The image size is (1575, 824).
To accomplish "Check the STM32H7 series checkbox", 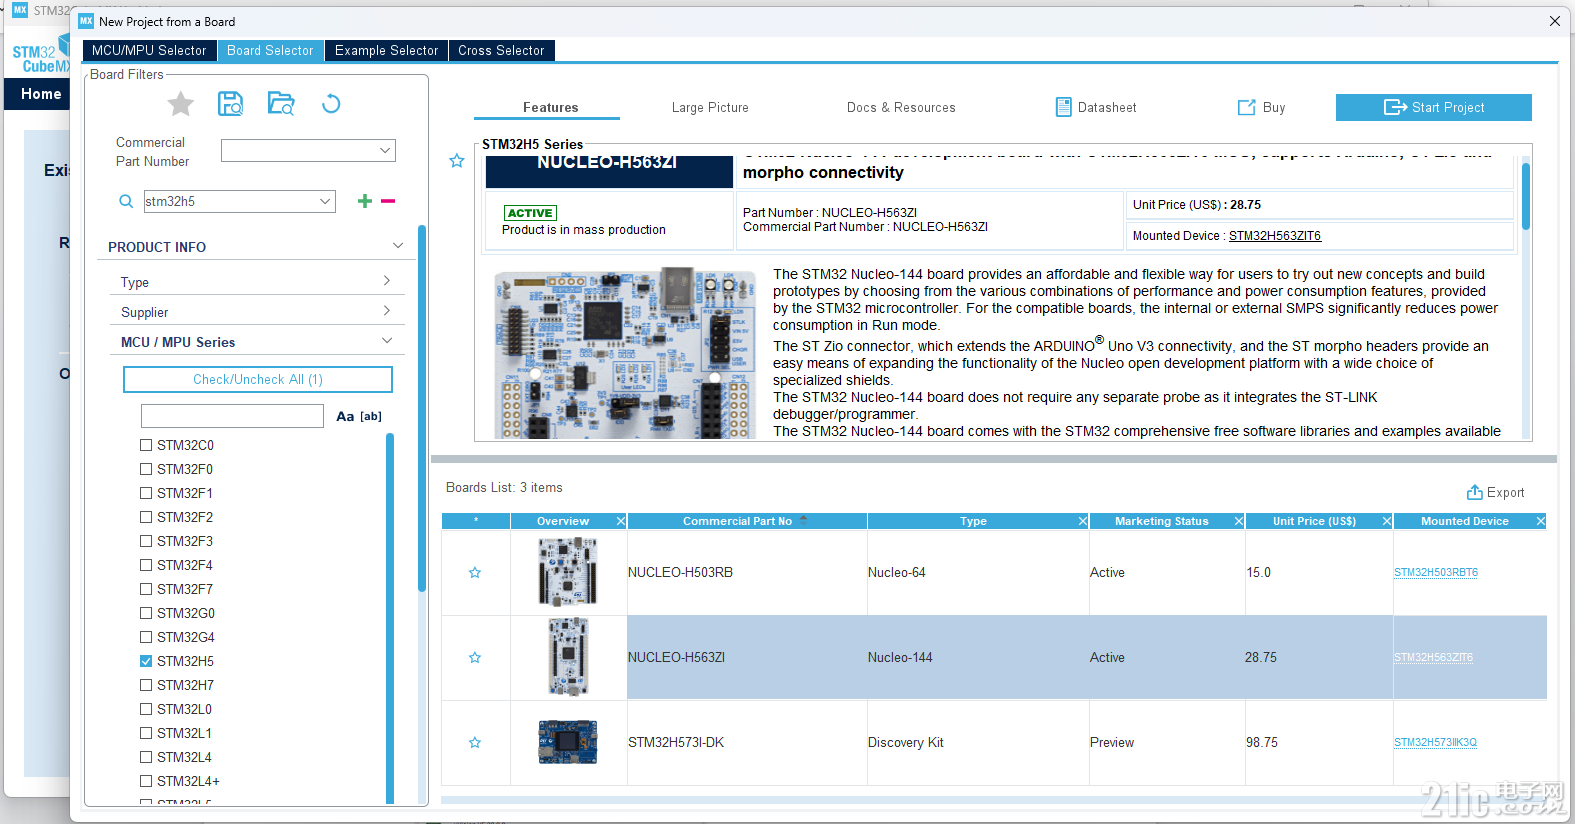I will (146, 685).
